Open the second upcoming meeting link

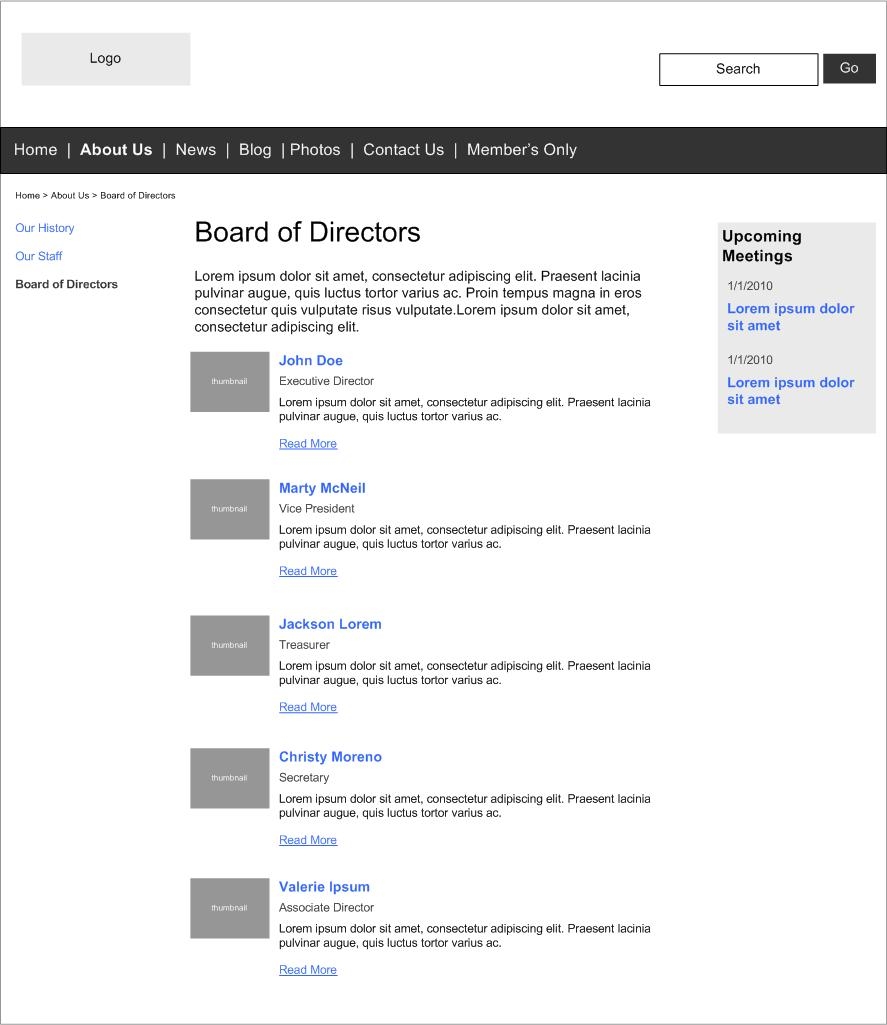790,391
